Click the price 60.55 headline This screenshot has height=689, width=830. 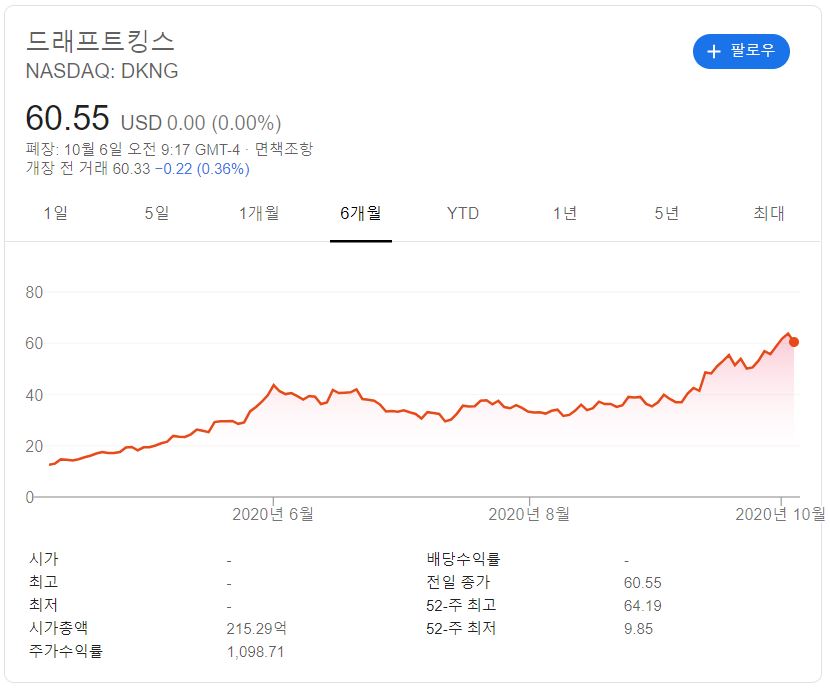coord(67,117)
